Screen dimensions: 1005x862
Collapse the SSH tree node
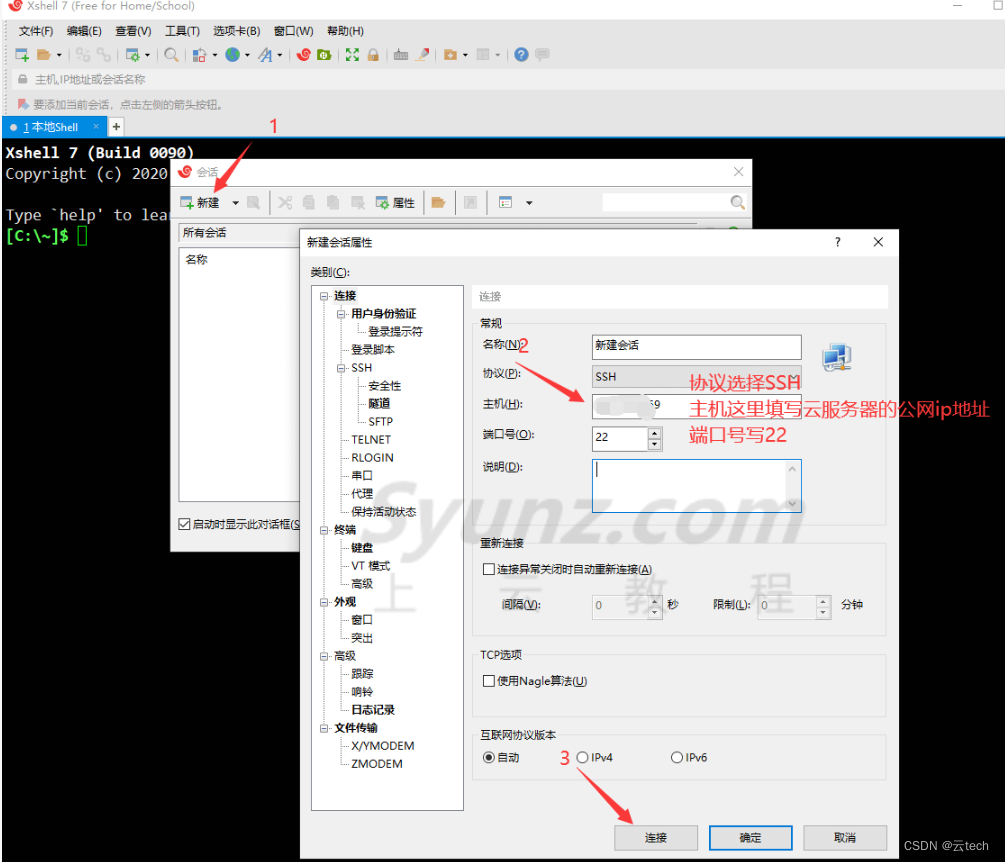click(341, 368)
